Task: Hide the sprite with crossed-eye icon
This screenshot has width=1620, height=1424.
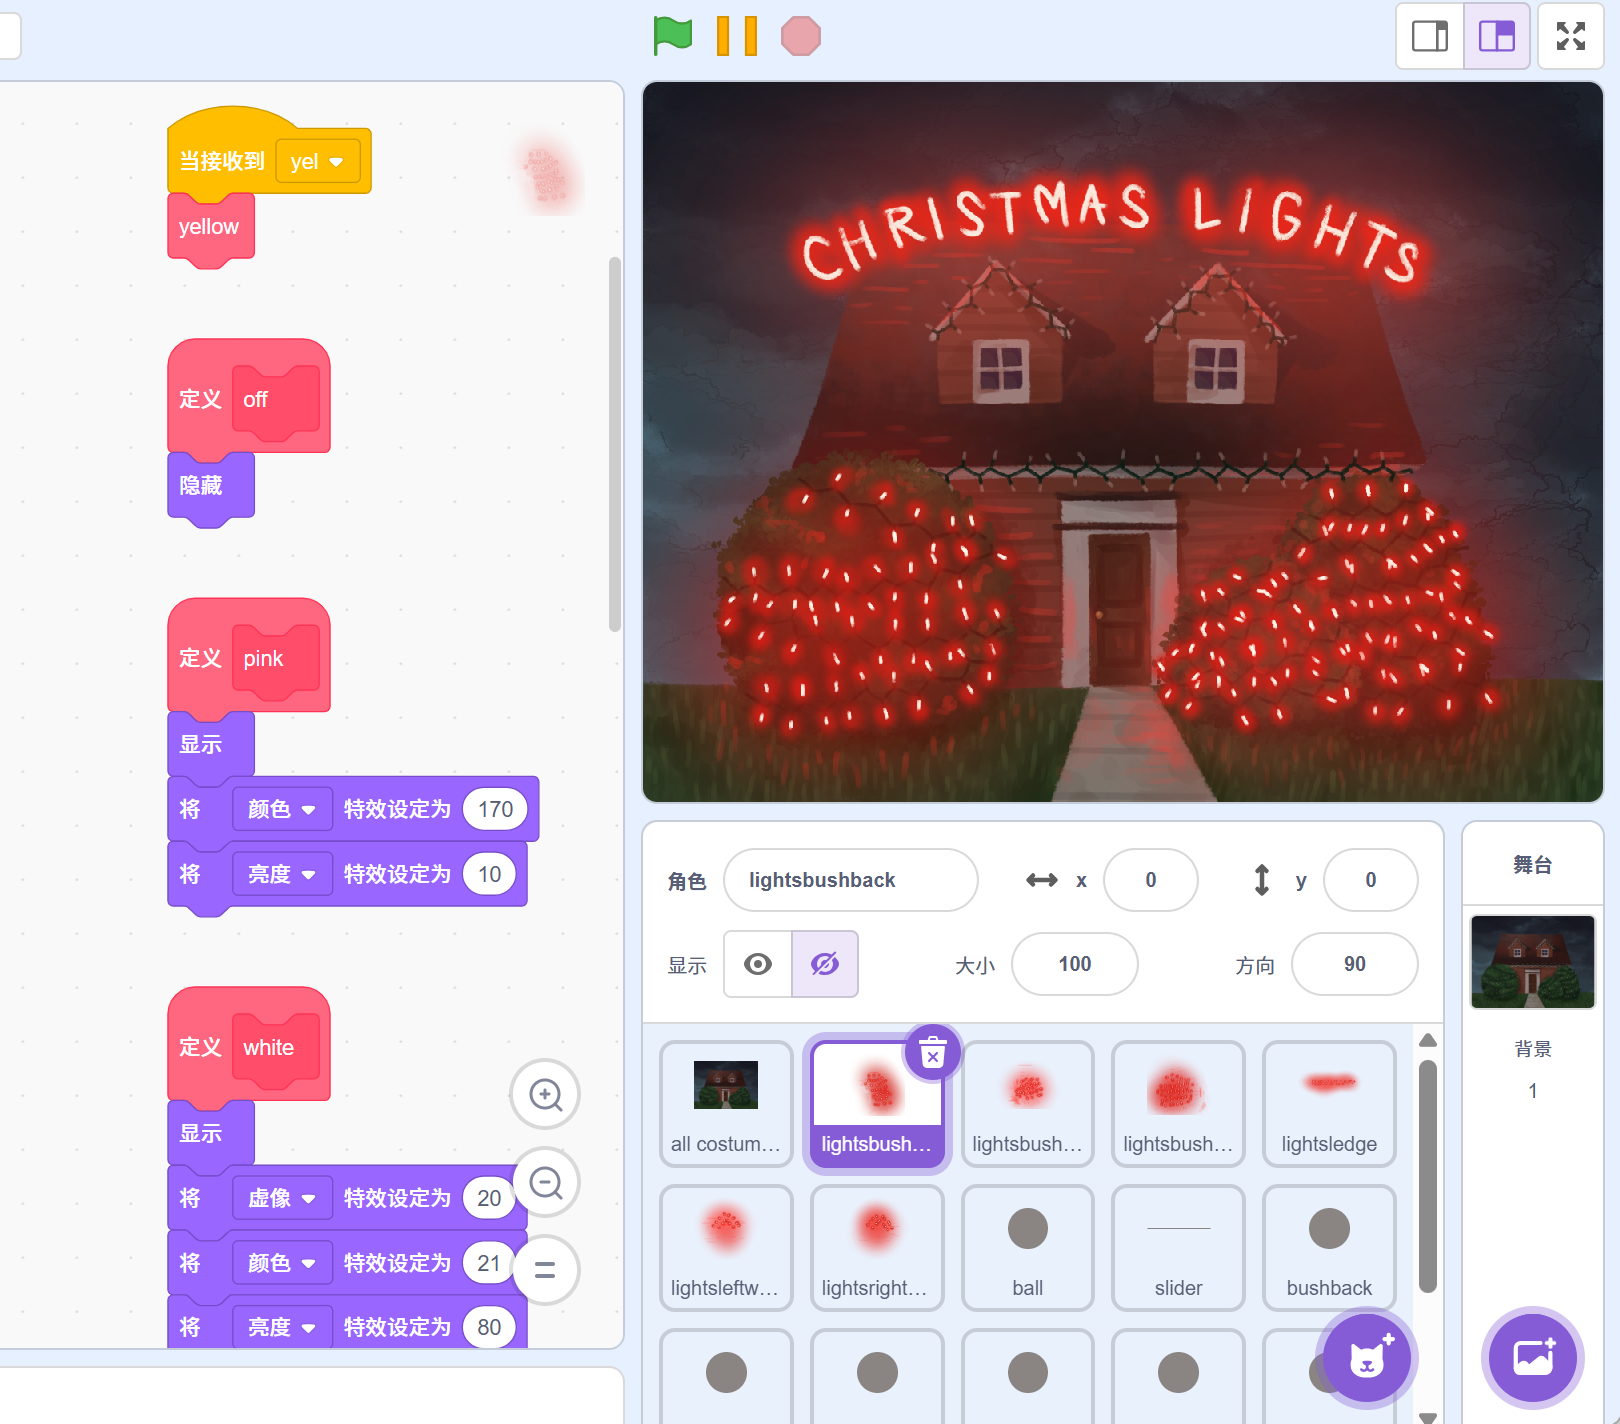Action: [x=824, y=964]
